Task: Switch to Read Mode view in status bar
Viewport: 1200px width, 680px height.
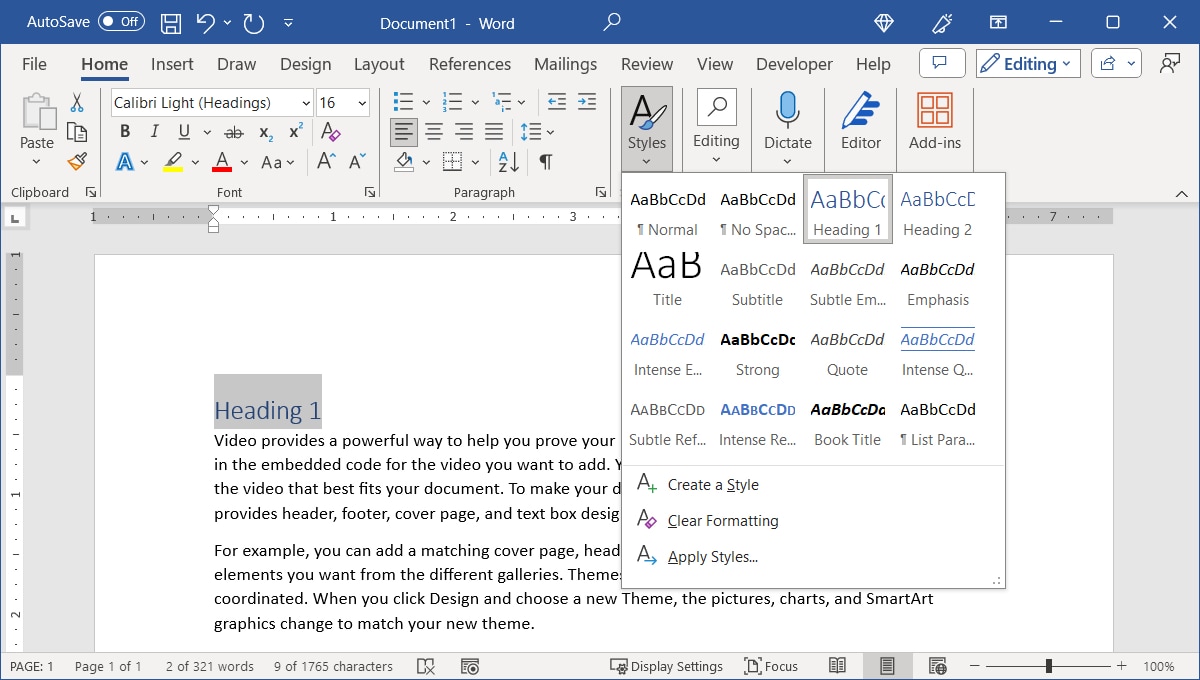Action: (837, 666)
